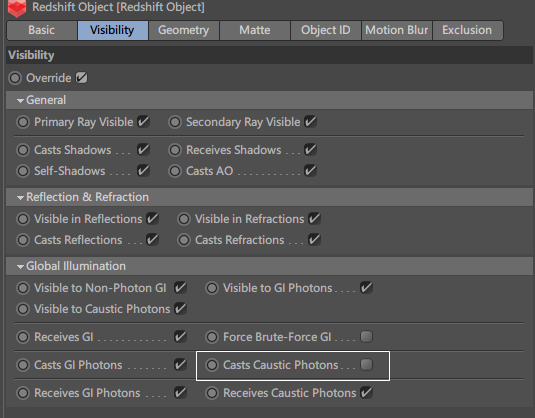Toggle Visible in Refractions checkbox
Image resolution: width=535 pixels, height=418 pixels.
click(314, 219)
